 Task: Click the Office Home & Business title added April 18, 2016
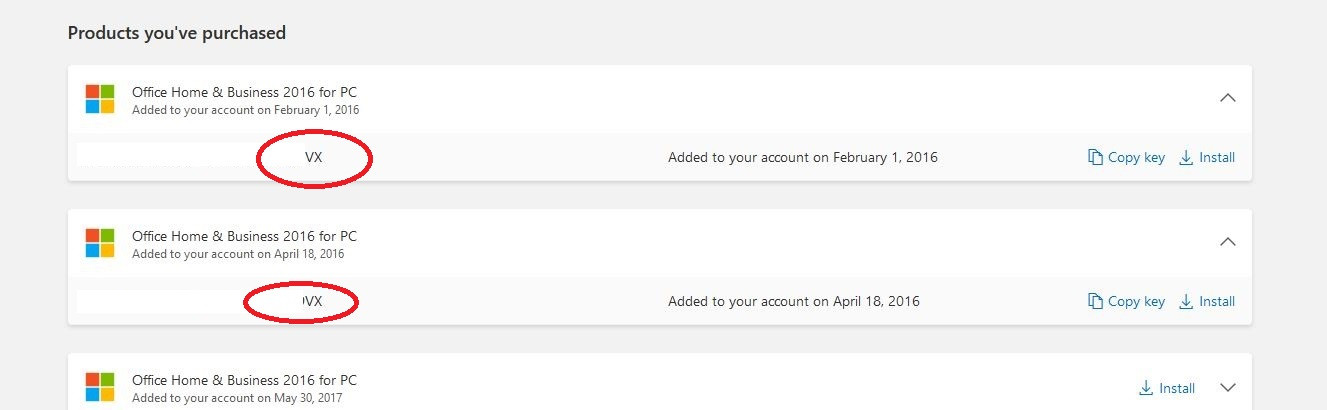[x=244, y=236]
